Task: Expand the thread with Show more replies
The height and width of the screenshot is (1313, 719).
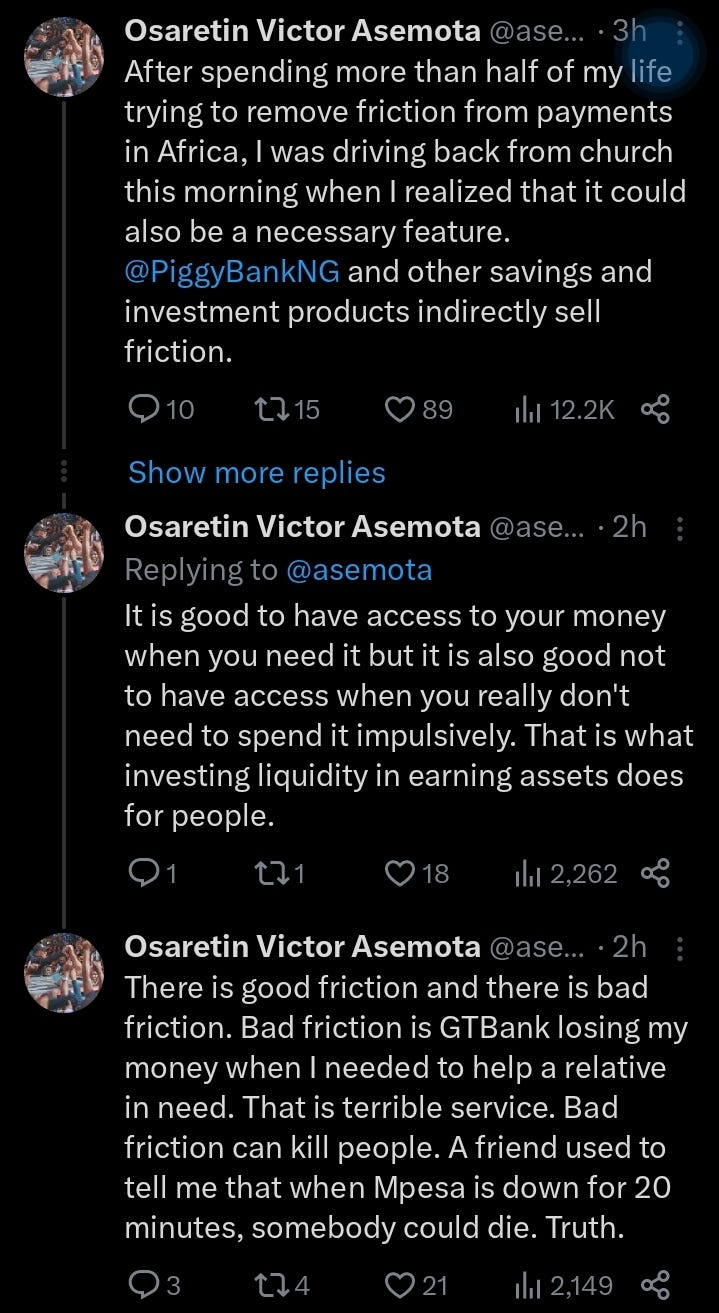Action: [257, 472]
